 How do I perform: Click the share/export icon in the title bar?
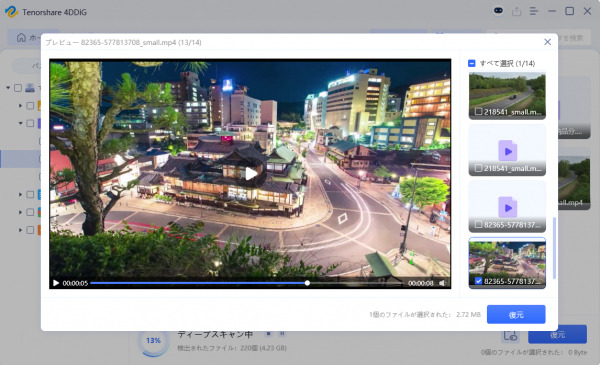tap(517, 11)
